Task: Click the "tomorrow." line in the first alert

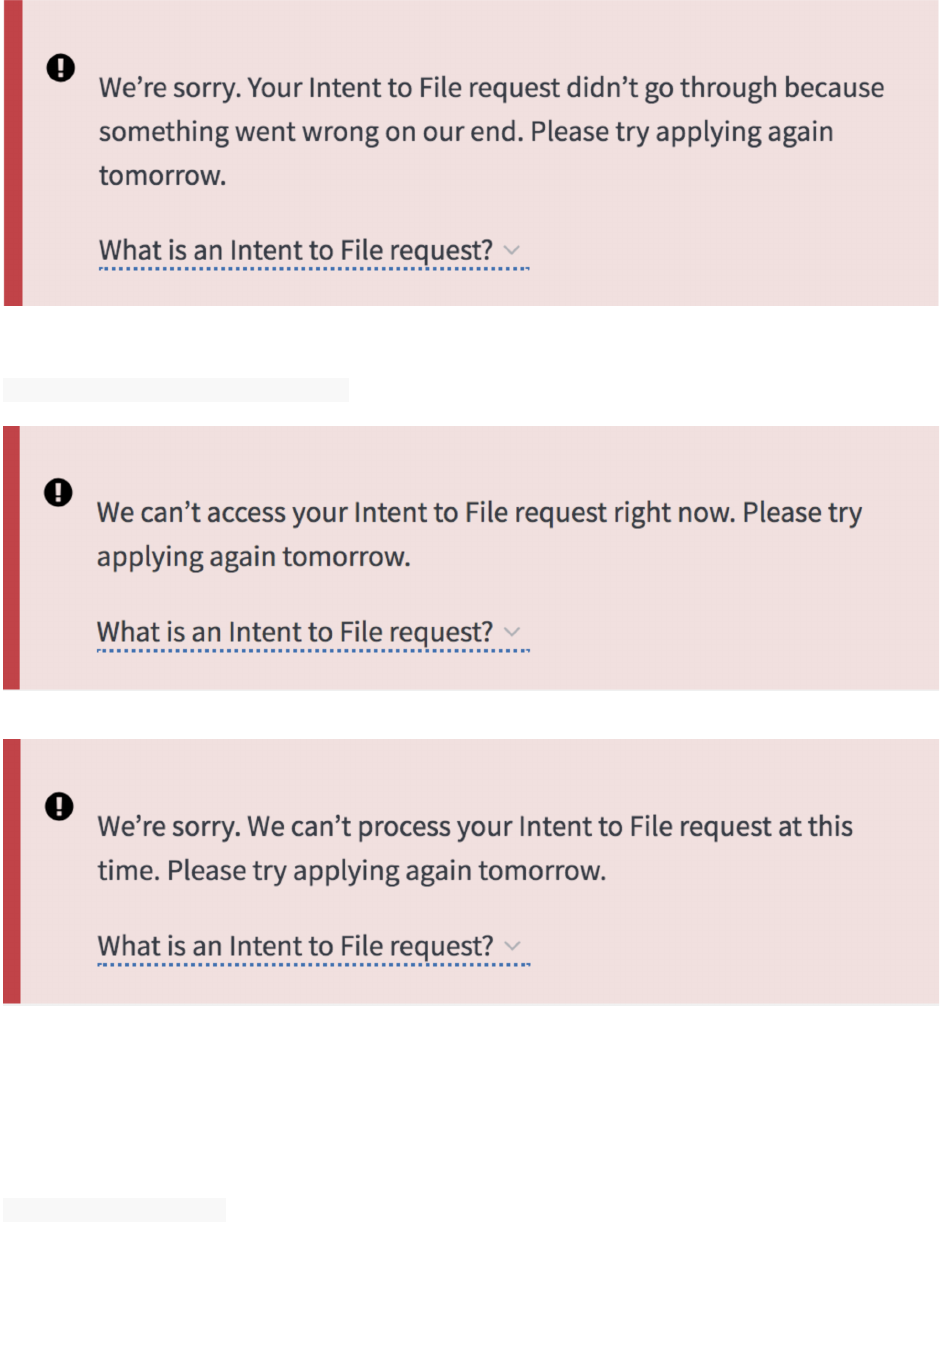Action: [x=162, y=176]
